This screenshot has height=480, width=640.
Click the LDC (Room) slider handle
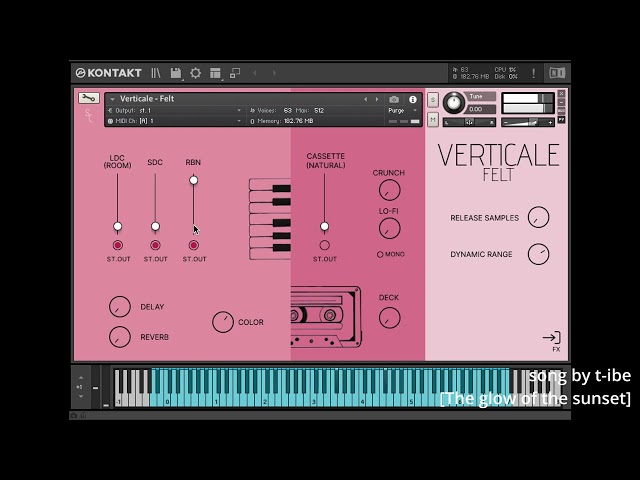point(118,226)
